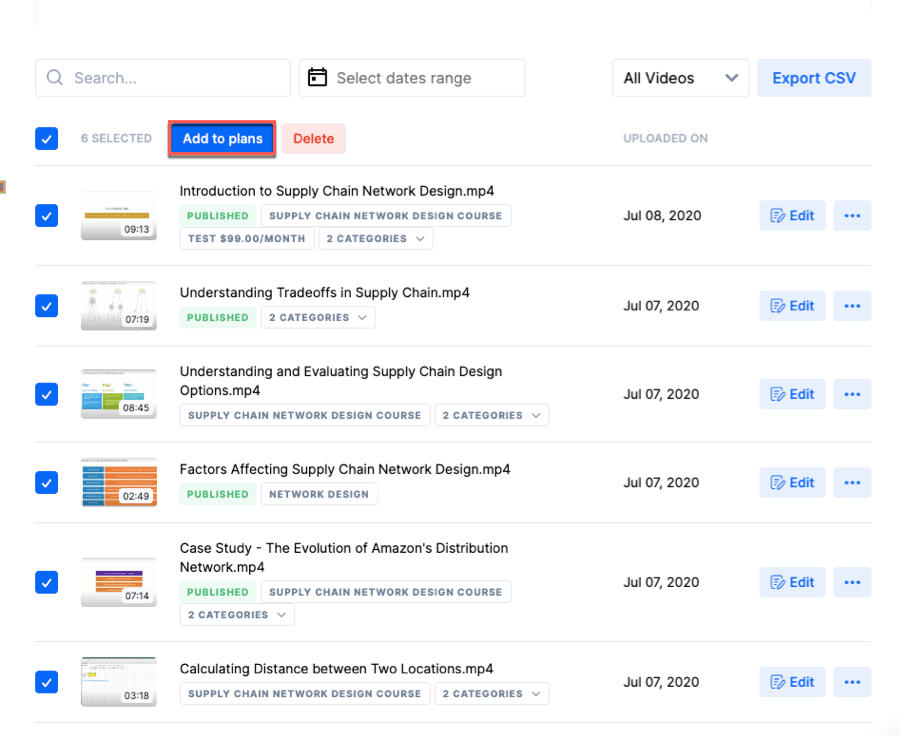Click the magnifier icon in the search box
900x736 pixels.
click(x=56, y=78)
